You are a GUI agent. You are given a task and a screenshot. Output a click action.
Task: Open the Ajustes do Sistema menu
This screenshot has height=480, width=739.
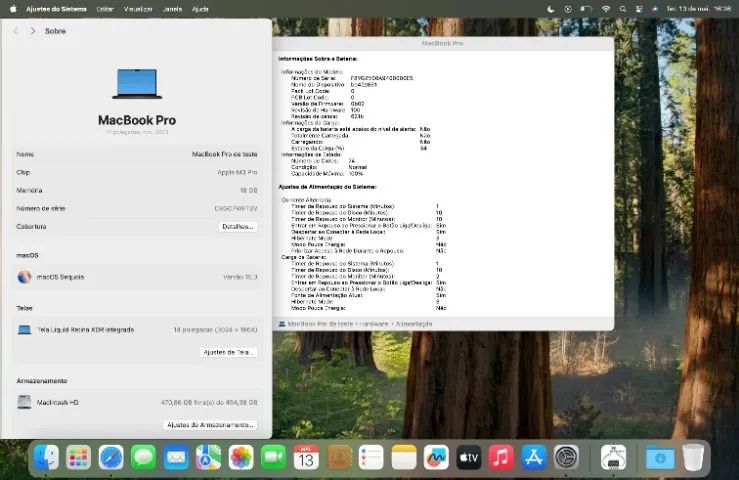(56, 9)
